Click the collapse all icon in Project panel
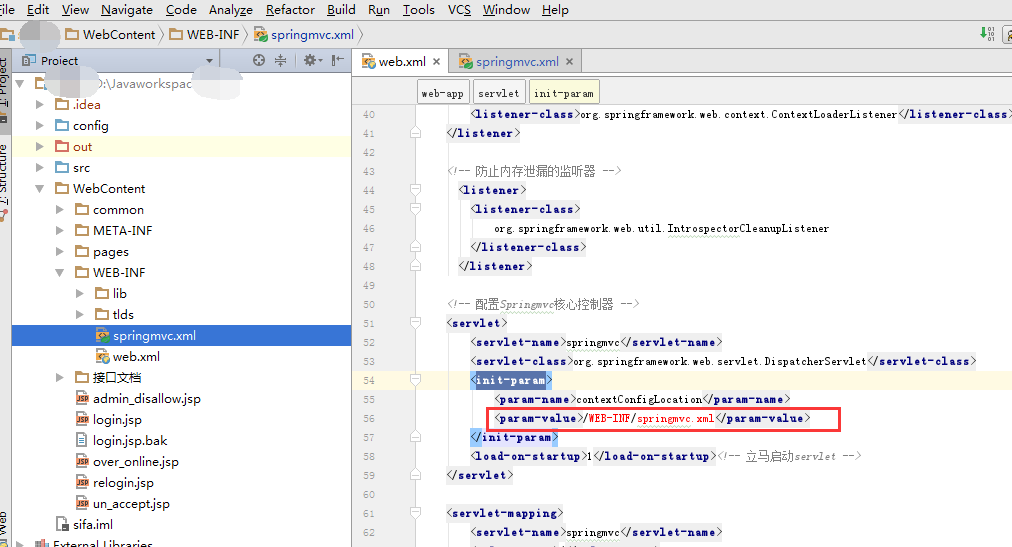This screenshot has width=1012, height=547. coord(281,60)
